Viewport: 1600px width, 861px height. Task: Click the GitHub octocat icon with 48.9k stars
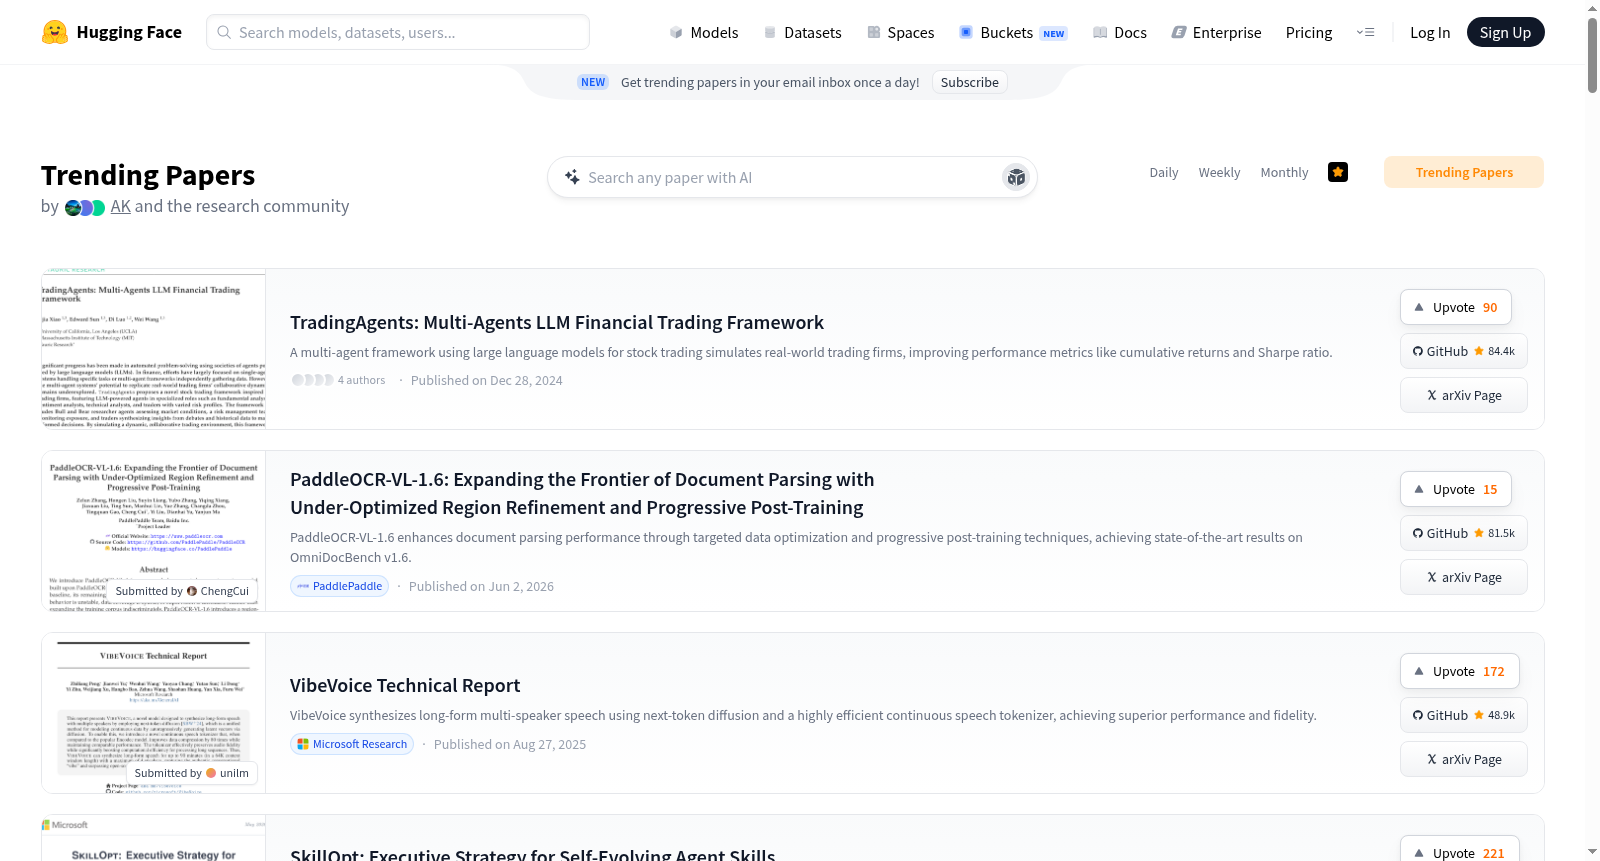coord(1418,715)
